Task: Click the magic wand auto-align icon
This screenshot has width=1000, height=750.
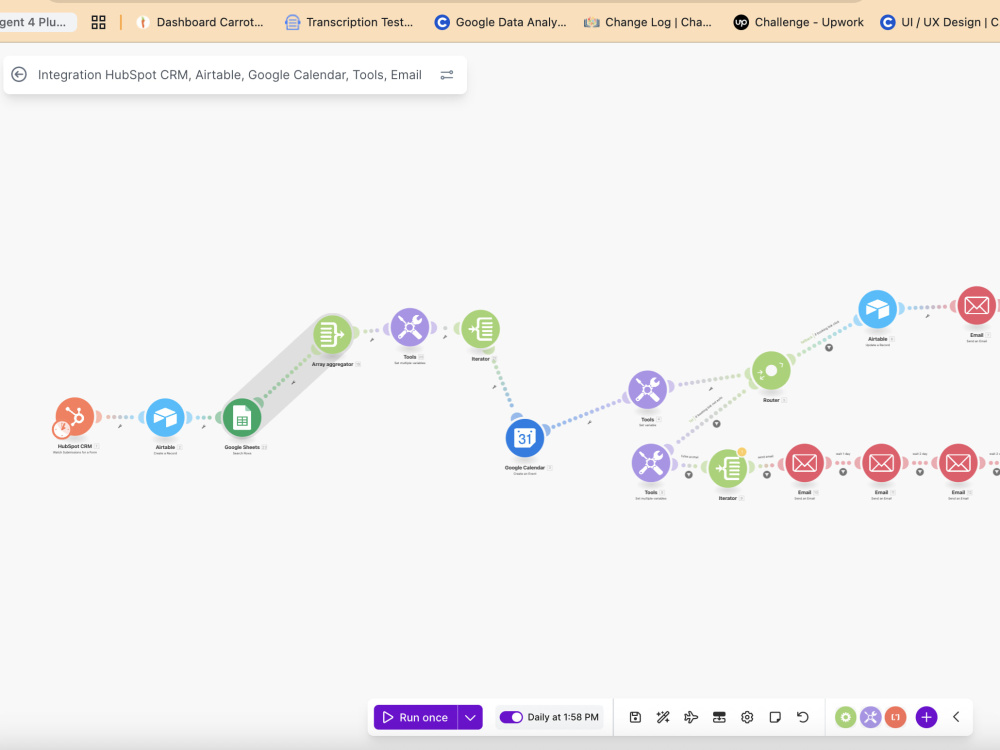Action: click(663, 717)
